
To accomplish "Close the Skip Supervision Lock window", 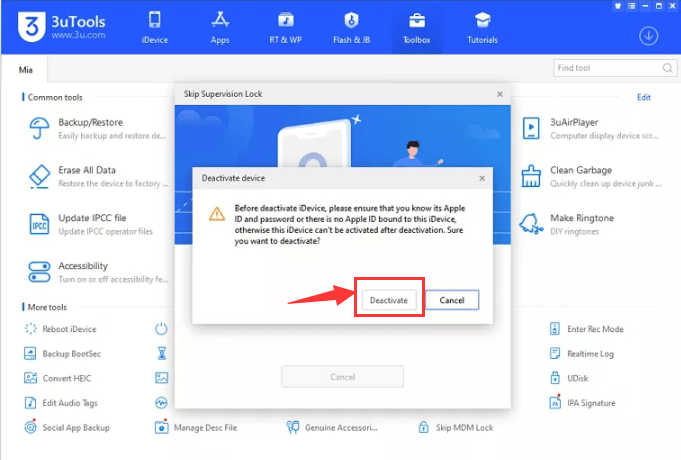I will point(499,94).
